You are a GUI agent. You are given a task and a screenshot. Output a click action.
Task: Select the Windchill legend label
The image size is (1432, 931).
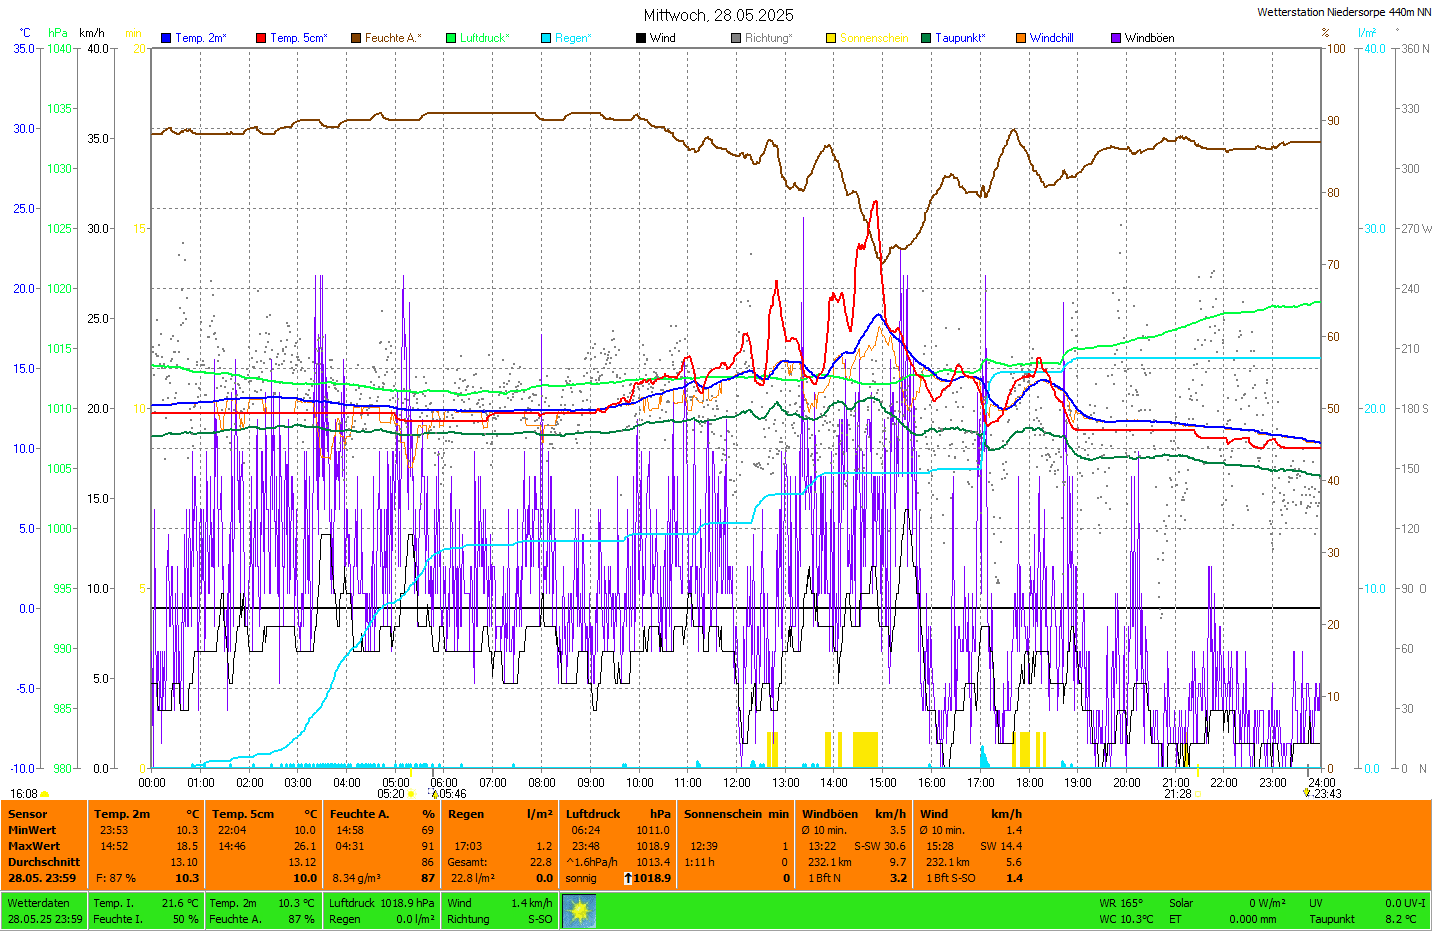[1051, 38]
